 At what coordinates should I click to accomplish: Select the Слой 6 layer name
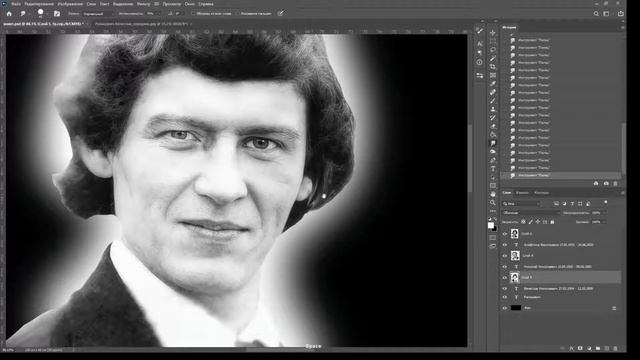point(527,234)
